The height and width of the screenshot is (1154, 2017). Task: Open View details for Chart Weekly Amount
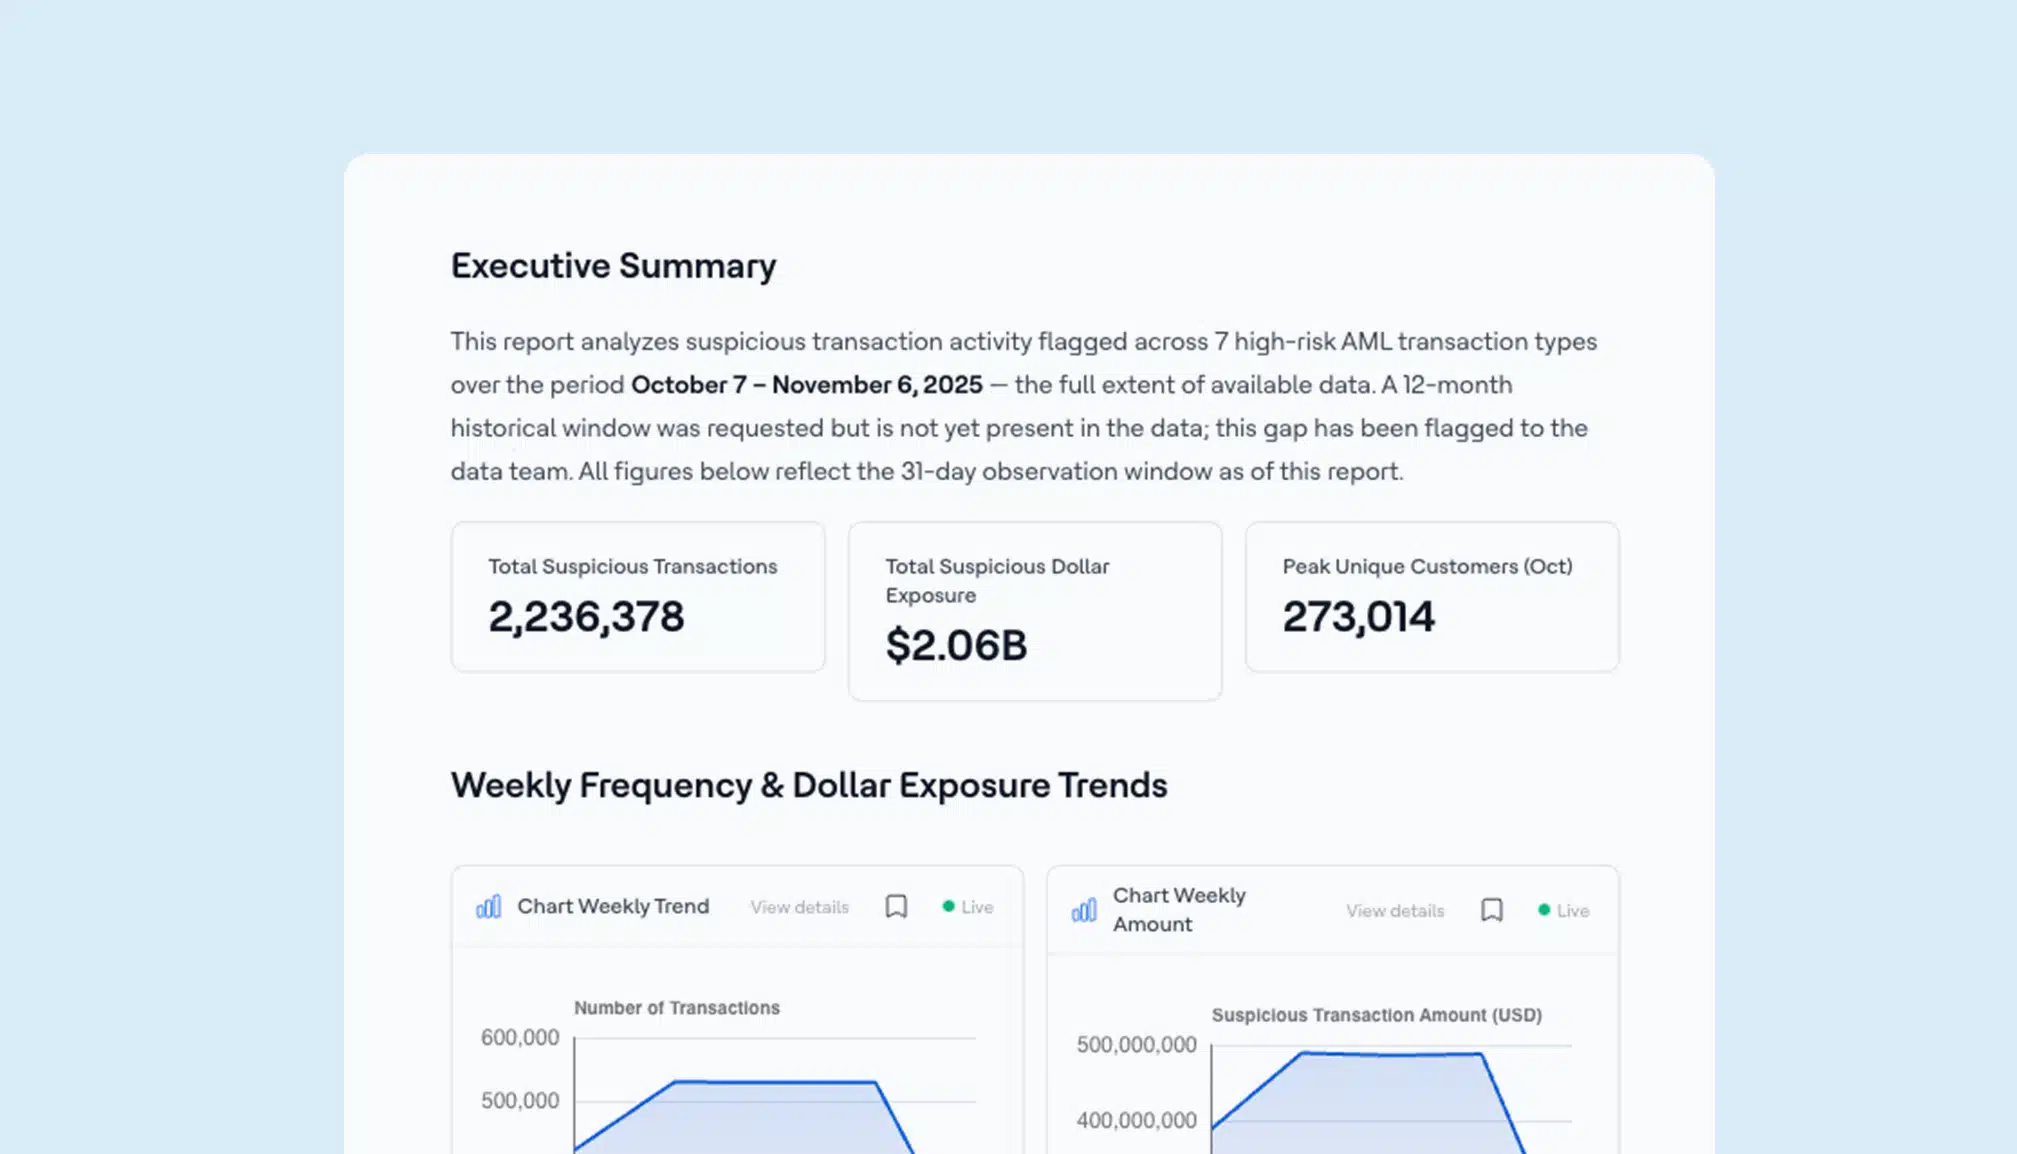point(1395,911)
